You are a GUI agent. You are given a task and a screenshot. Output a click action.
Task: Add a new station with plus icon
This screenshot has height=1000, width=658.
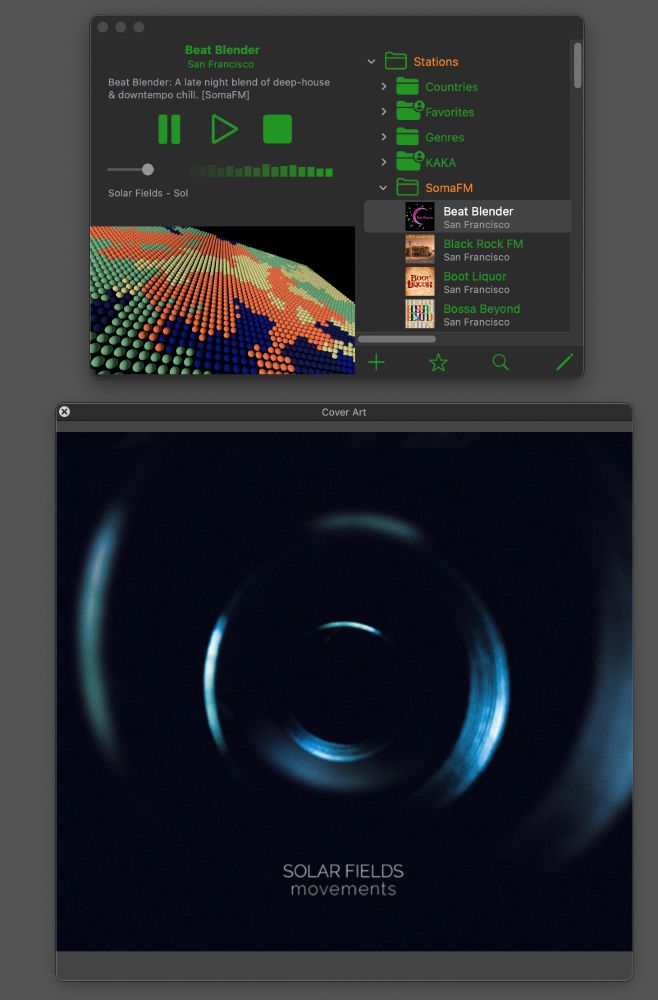pos(376,363)
